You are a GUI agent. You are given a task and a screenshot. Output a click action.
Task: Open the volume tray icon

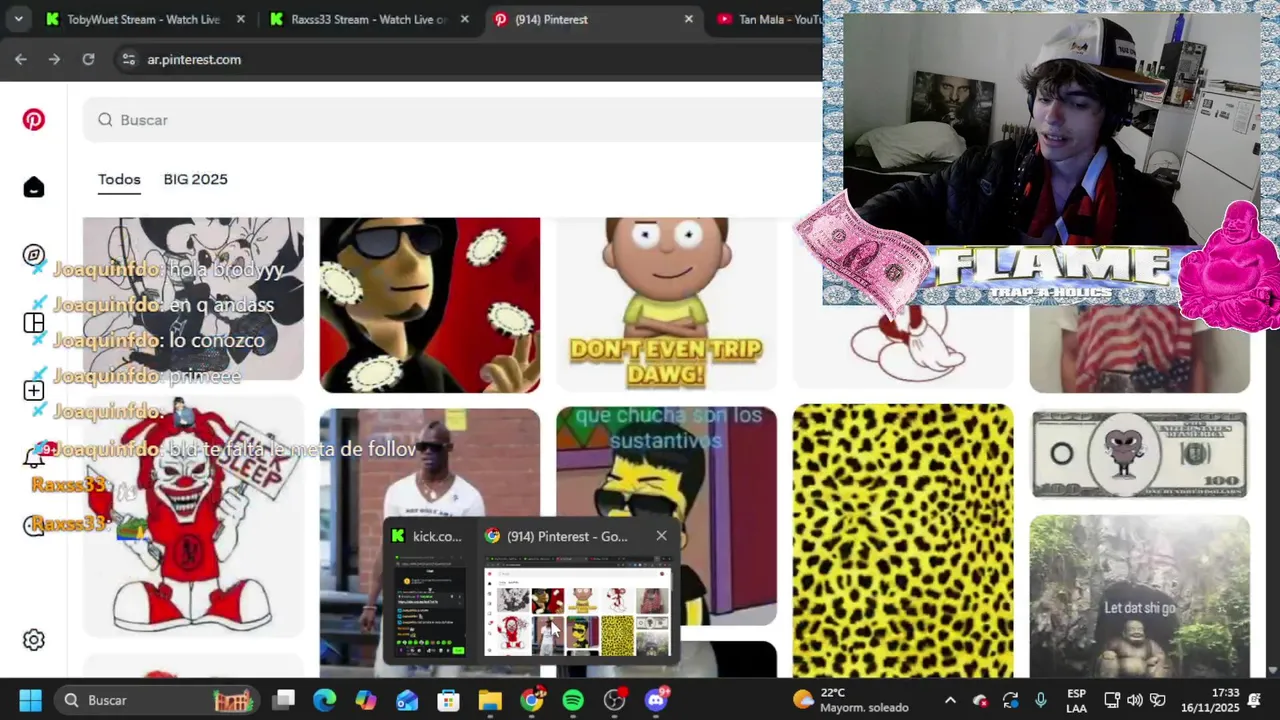tap(1135, 700)
